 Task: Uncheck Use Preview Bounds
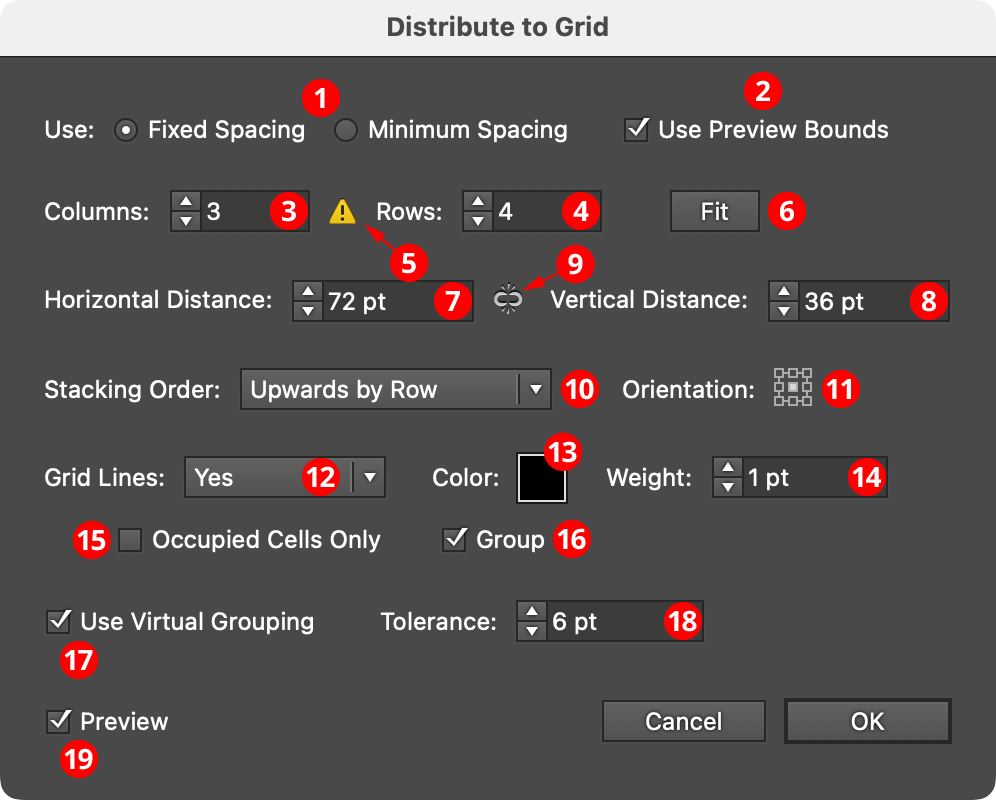(x=636, y=129)
